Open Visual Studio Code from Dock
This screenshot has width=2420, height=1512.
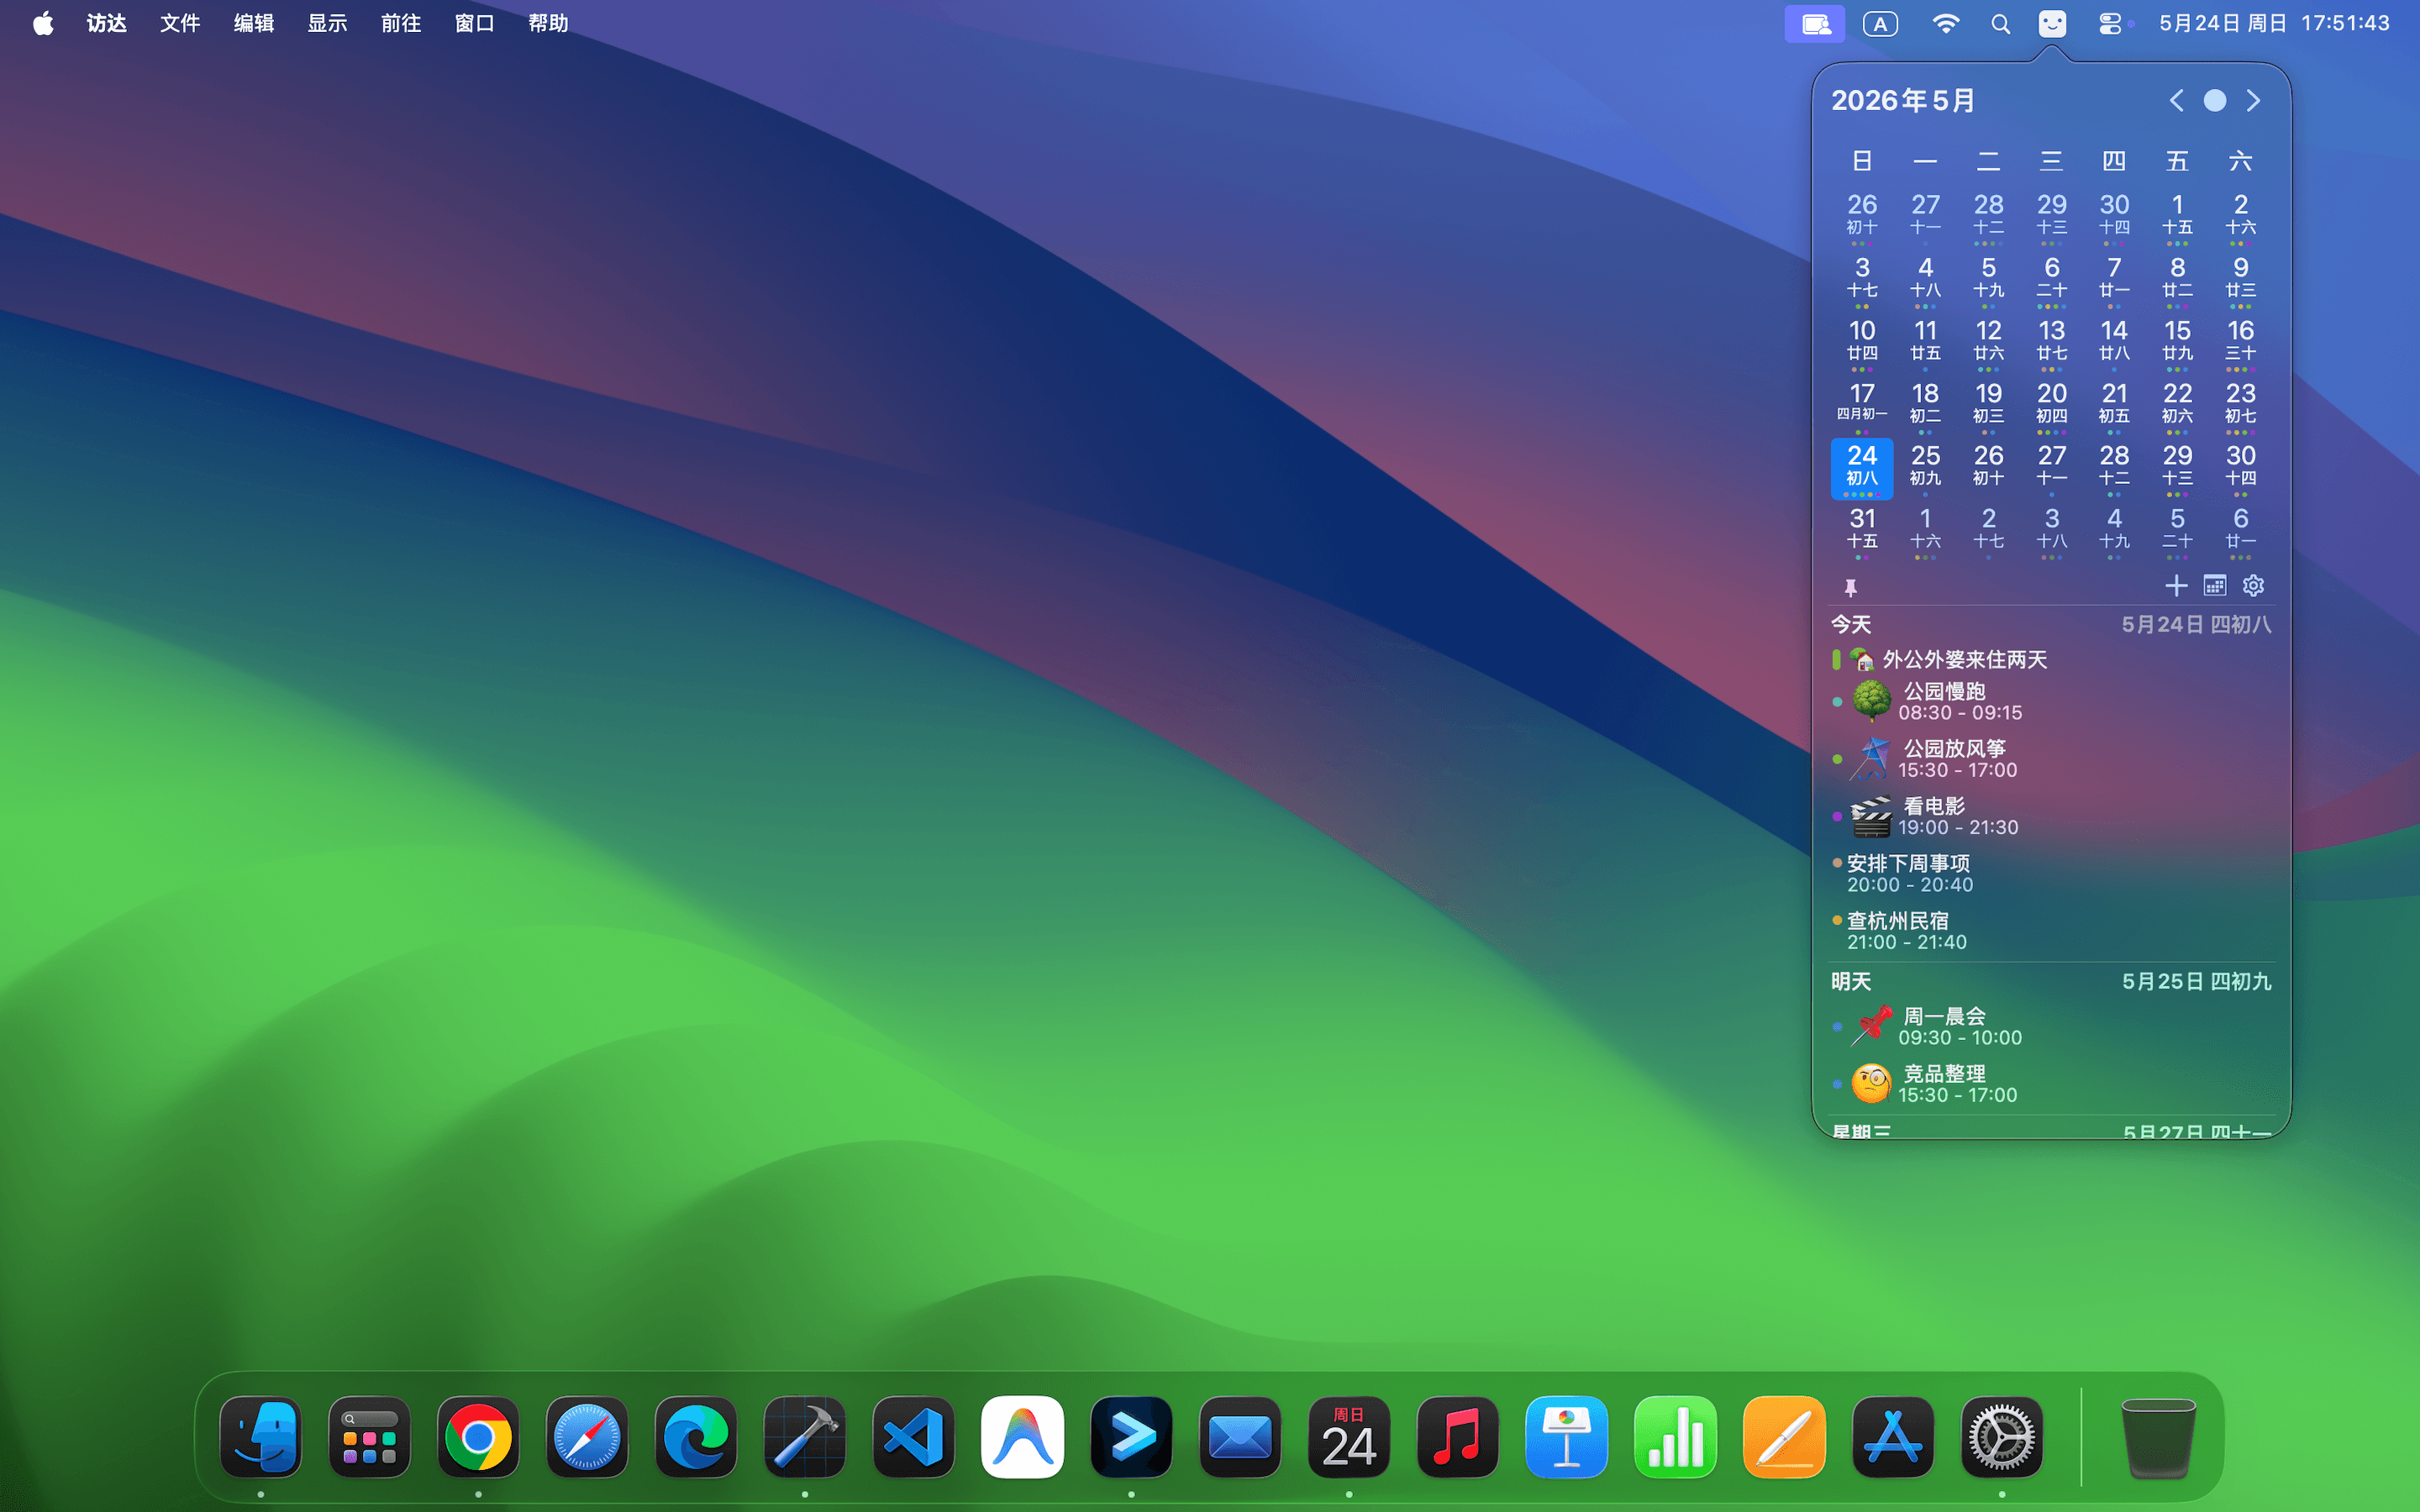913,1437
